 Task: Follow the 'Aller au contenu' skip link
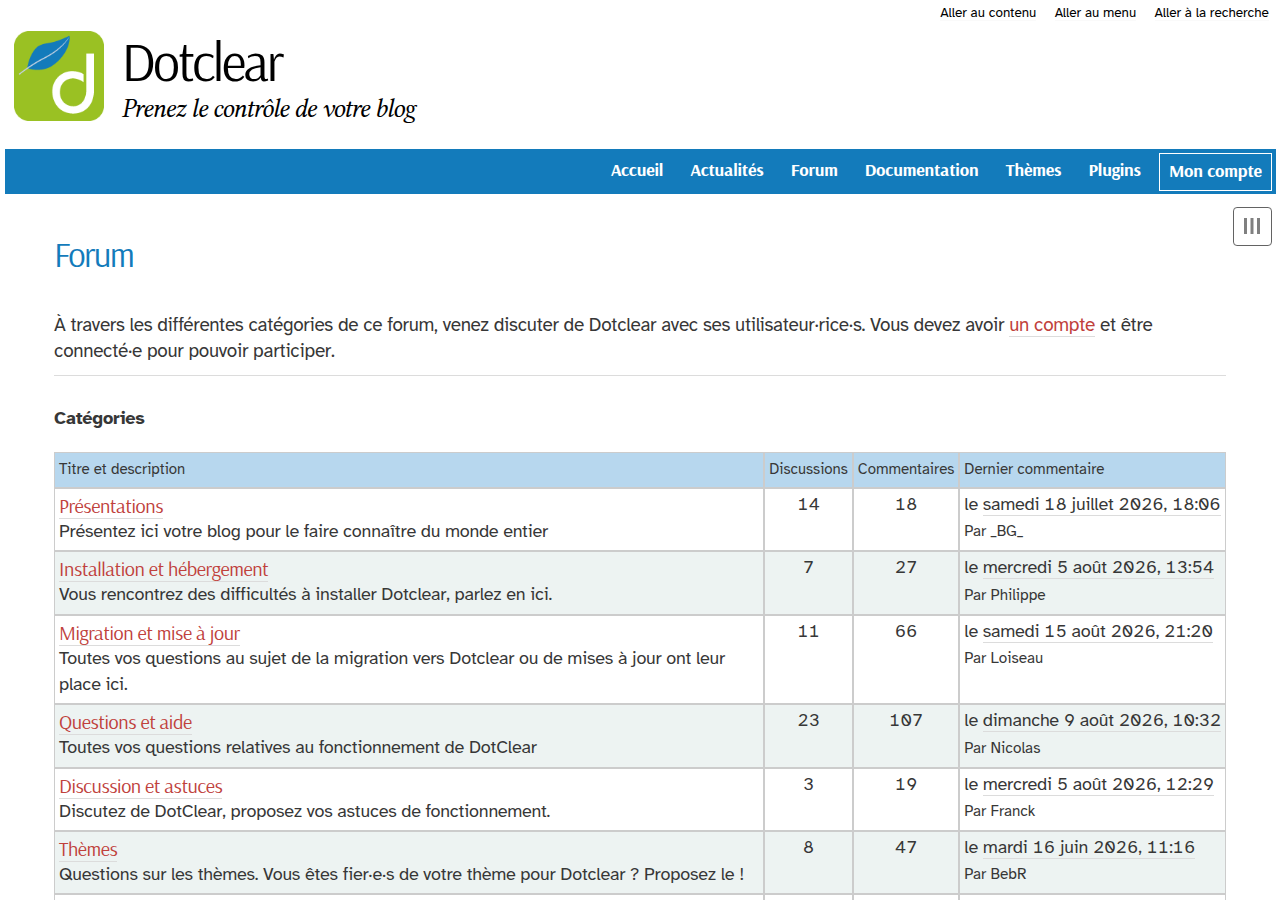tap(988, 13)
